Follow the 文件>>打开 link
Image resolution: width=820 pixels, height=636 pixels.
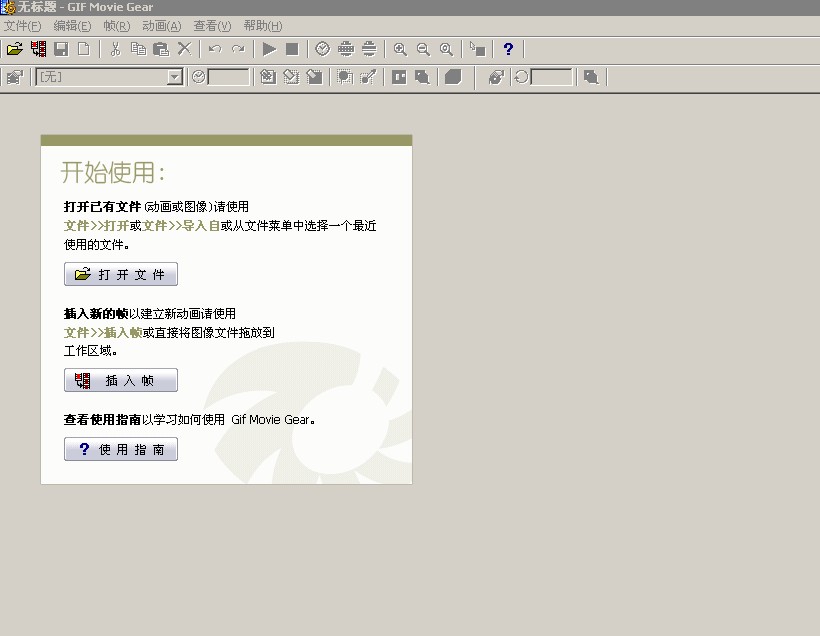coord(96,226)
